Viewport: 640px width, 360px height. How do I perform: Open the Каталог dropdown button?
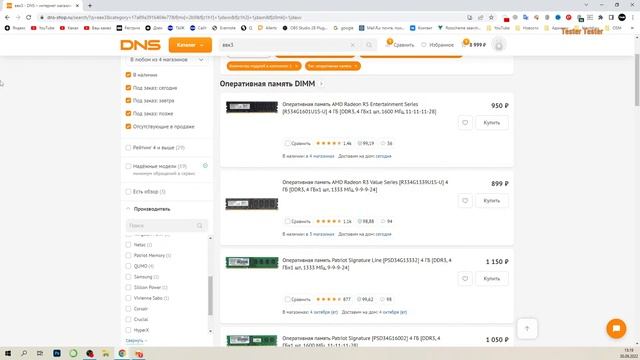point(190,45)
